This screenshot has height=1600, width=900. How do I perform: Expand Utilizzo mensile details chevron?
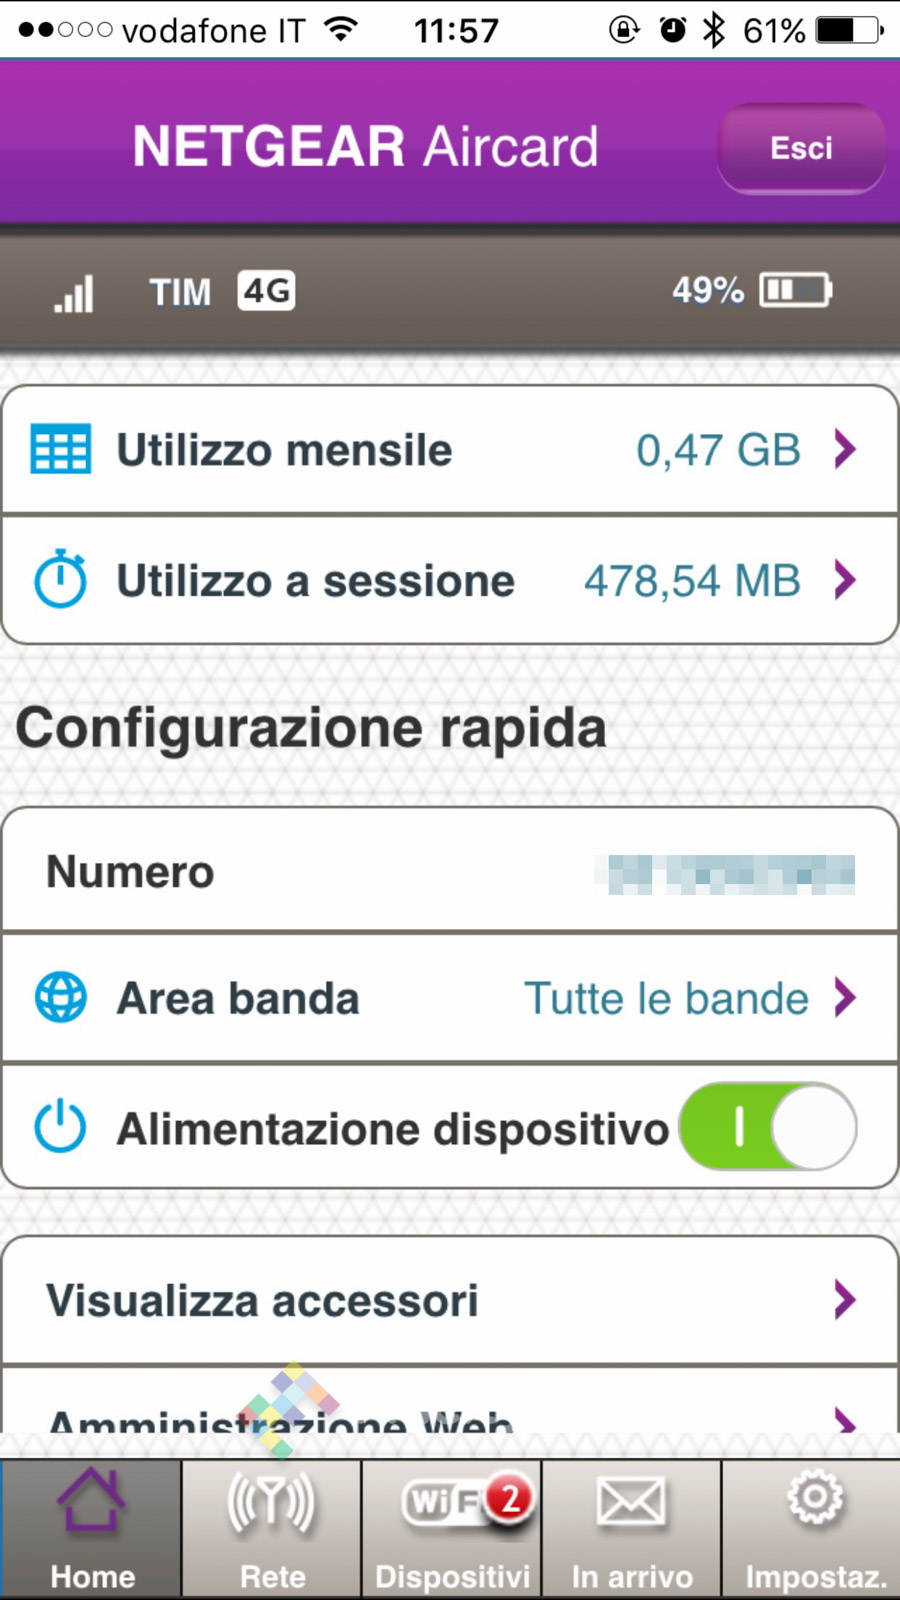click(x=845, y=449)
